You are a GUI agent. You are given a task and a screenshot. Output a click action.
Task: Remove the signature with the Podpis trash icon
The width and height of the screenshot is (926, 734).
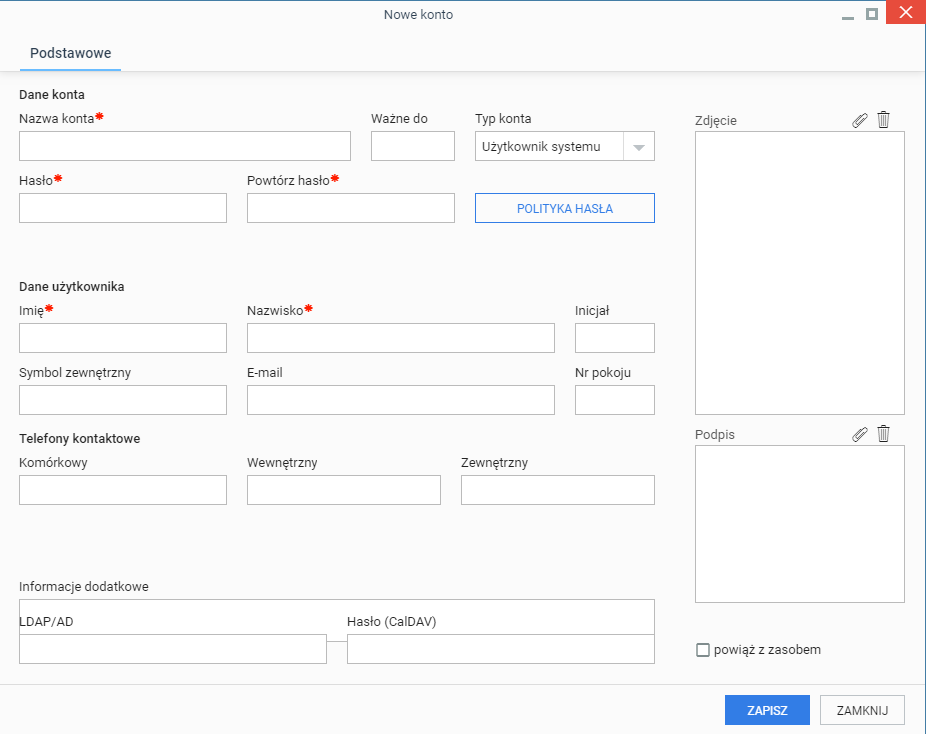[883, 434]
